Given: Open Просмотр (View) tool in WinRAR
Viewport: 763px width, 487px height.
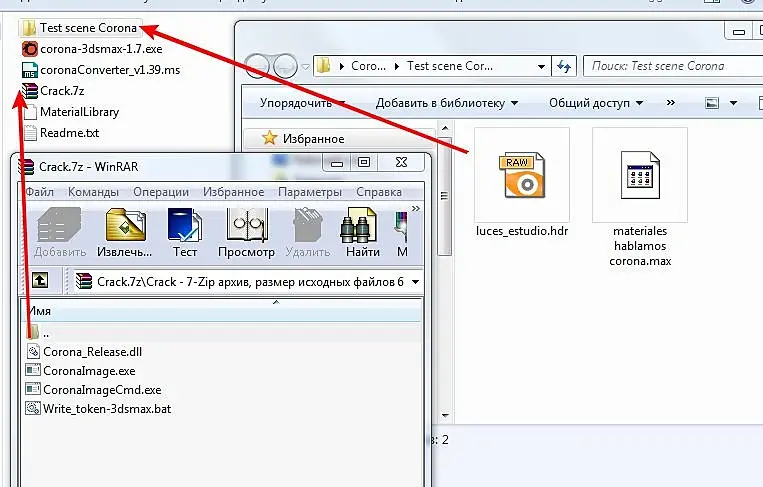Looking at the screenshot, I should pyautogui.click(x=246, y=233).
